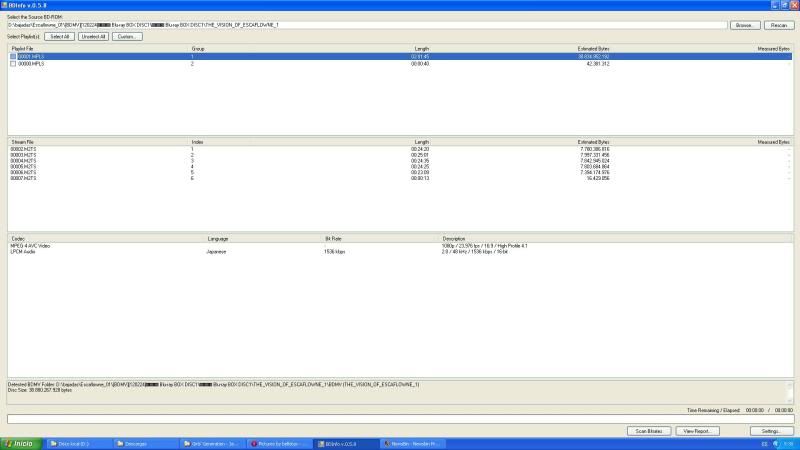Select the MPEG-4 AVC Video codec row

coord(31,245)
